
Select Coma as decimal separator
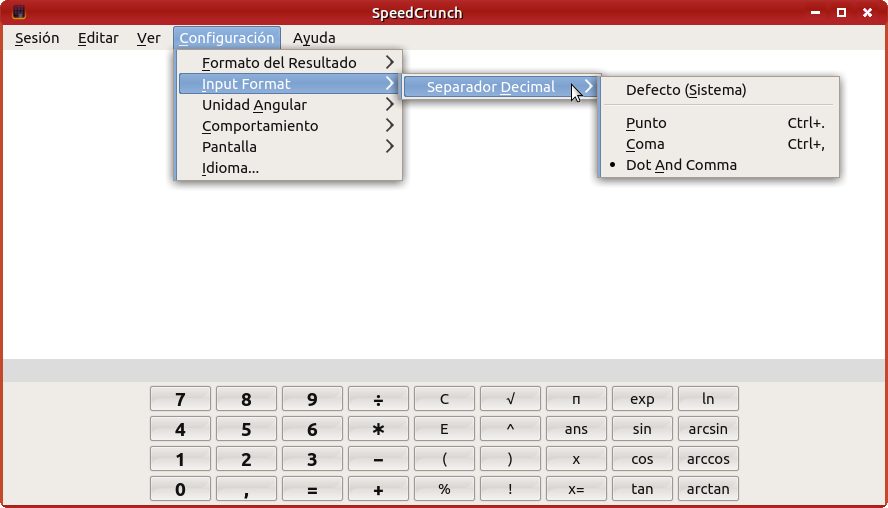coord(719,144)
